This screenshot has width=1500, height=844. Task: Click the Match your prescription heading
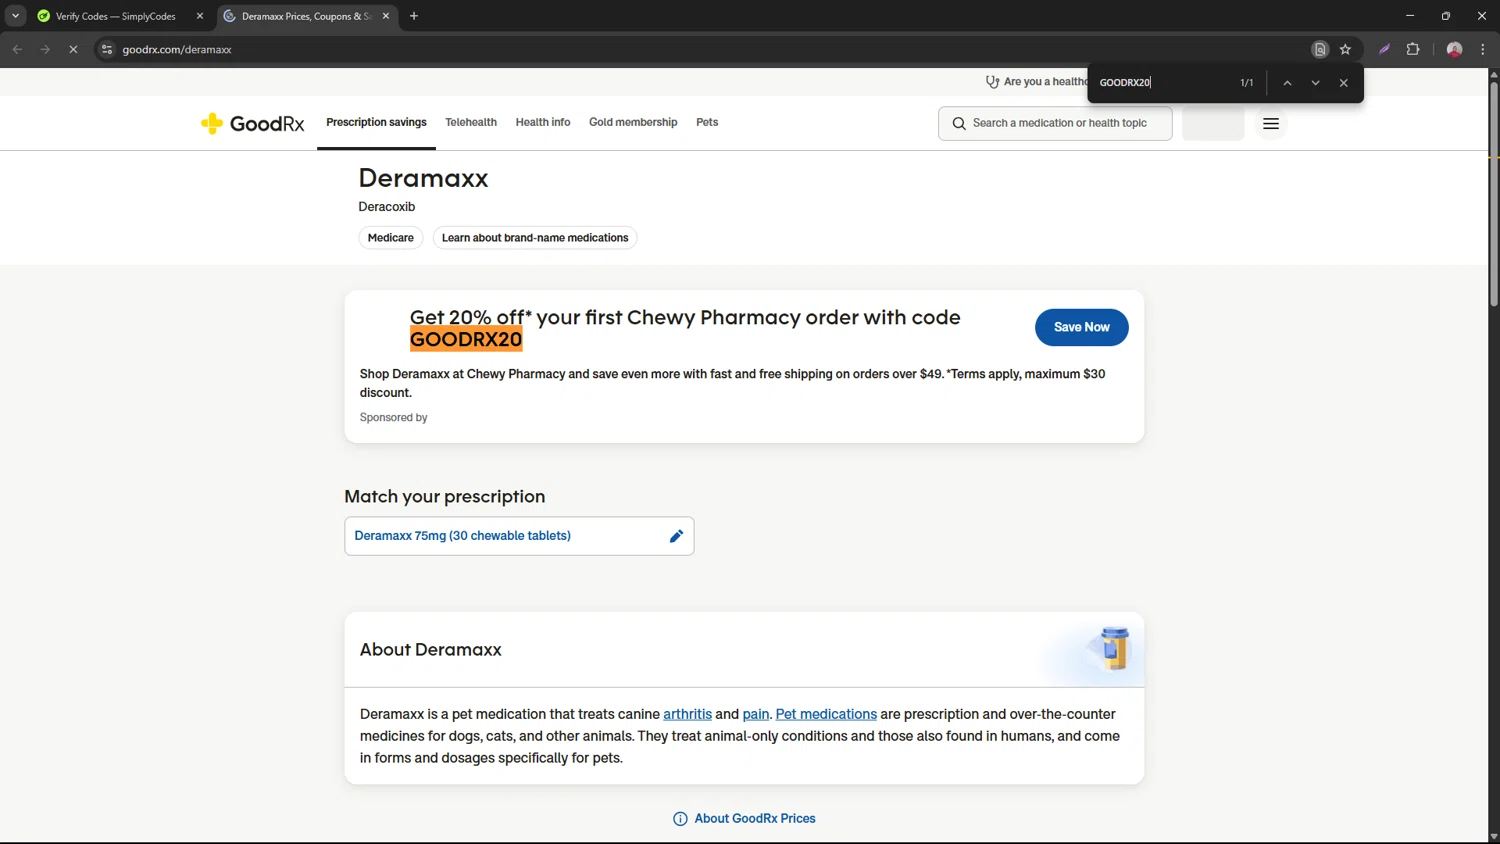pyautogui.click(x=445, y=497)
